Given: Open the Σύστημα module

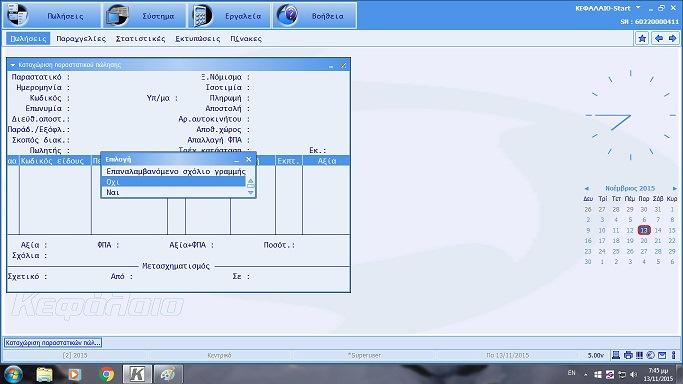Looking at the screenshot, I should [x=144, y=16].
